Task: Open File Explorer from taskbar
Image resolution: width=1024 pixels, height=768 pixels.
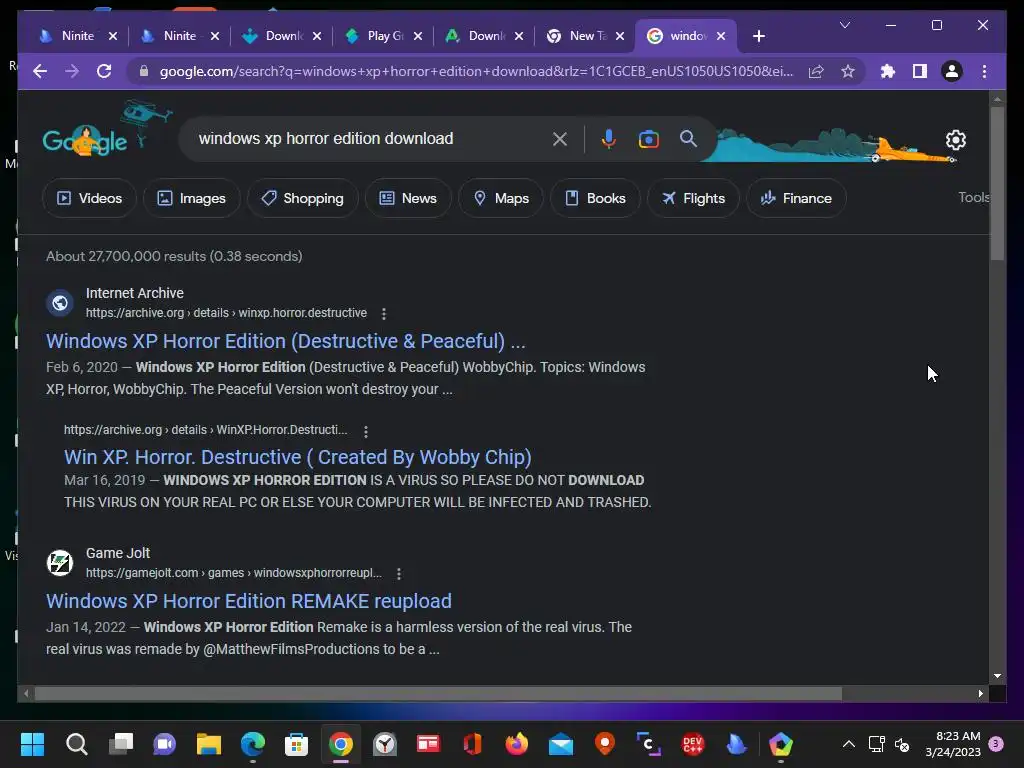Action: [x=209, y=744]
